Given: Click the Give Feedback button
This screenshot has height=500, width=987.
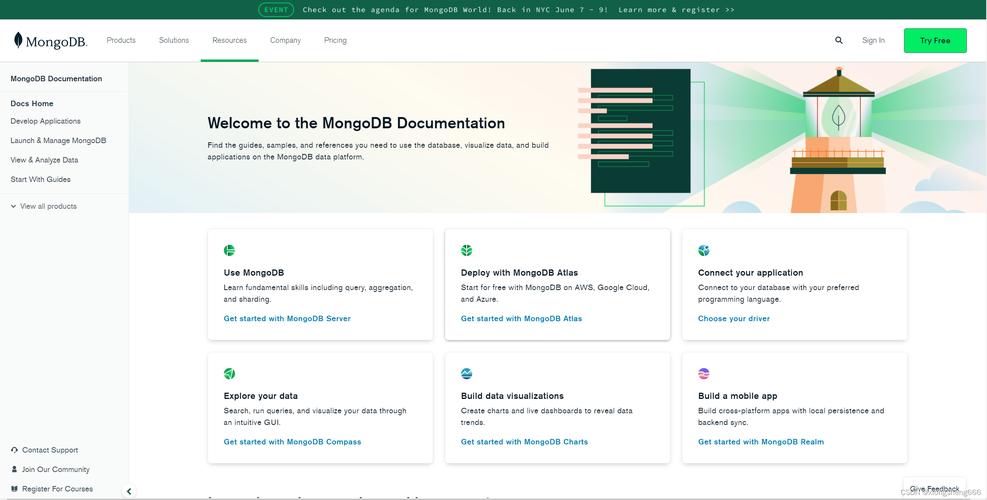Looking at the screenshot, I should coord(934,488).
